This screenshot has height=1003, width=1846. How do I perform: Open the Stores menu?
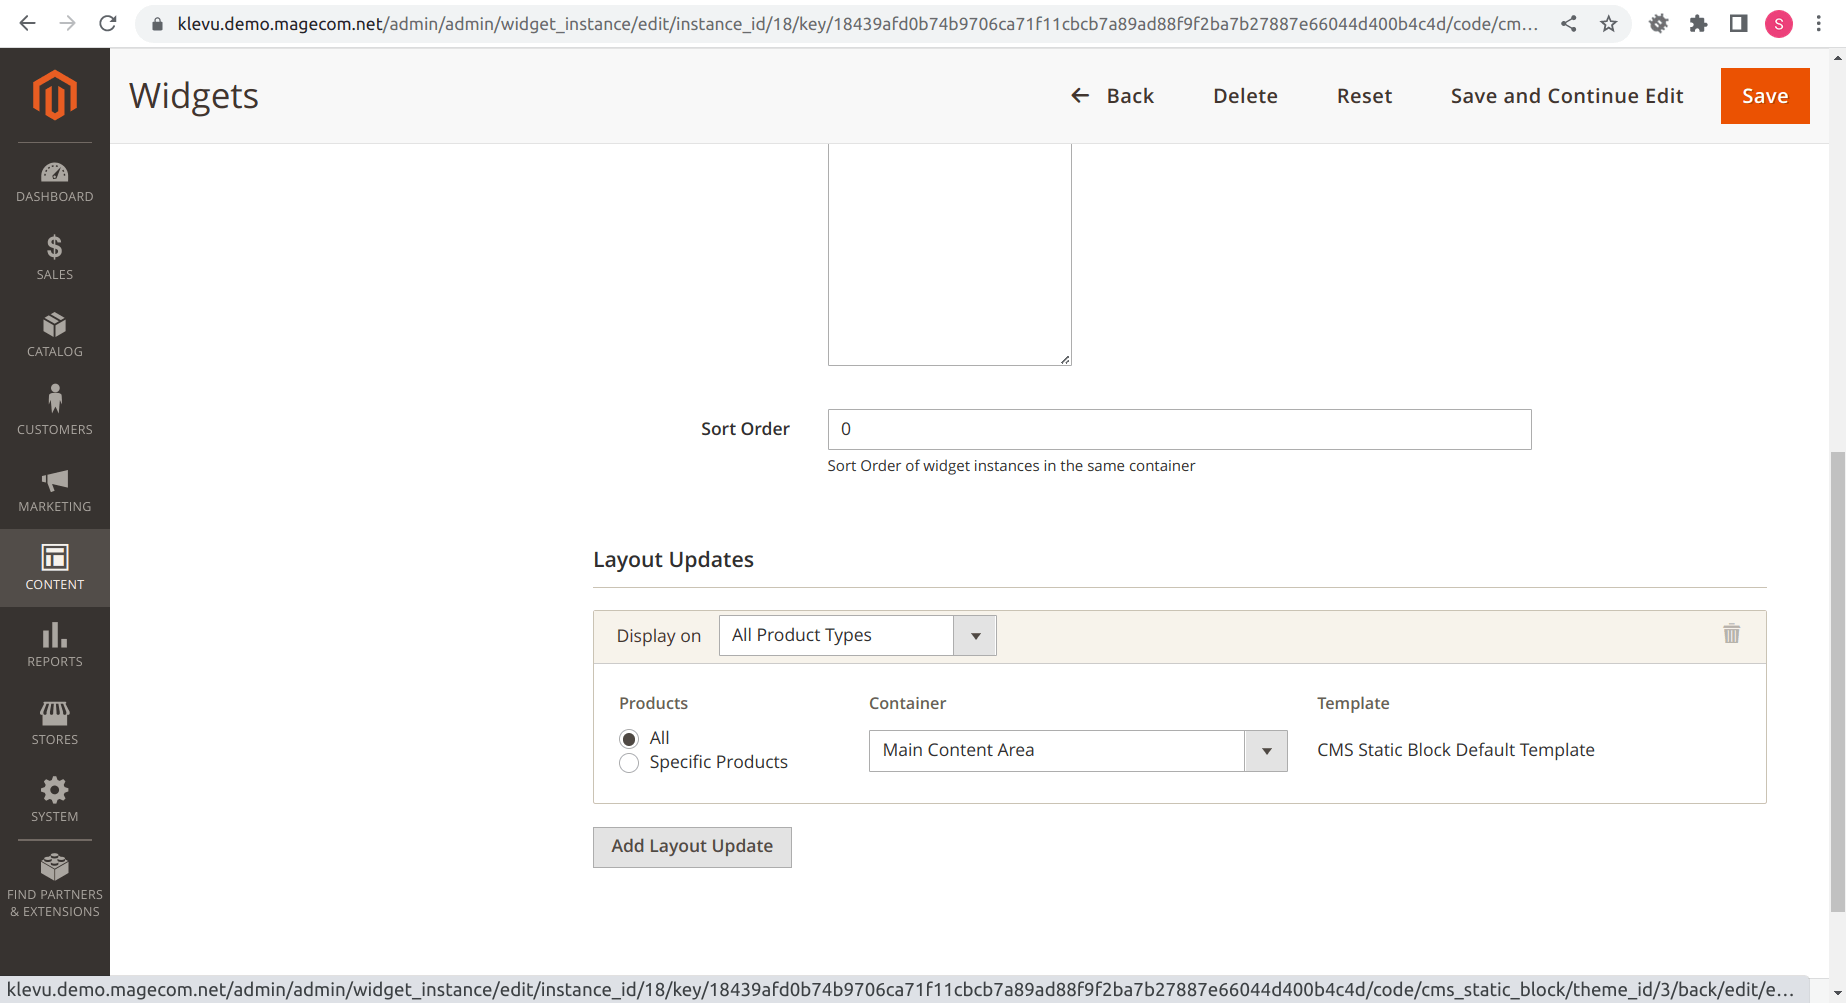[x=55, y=723]
